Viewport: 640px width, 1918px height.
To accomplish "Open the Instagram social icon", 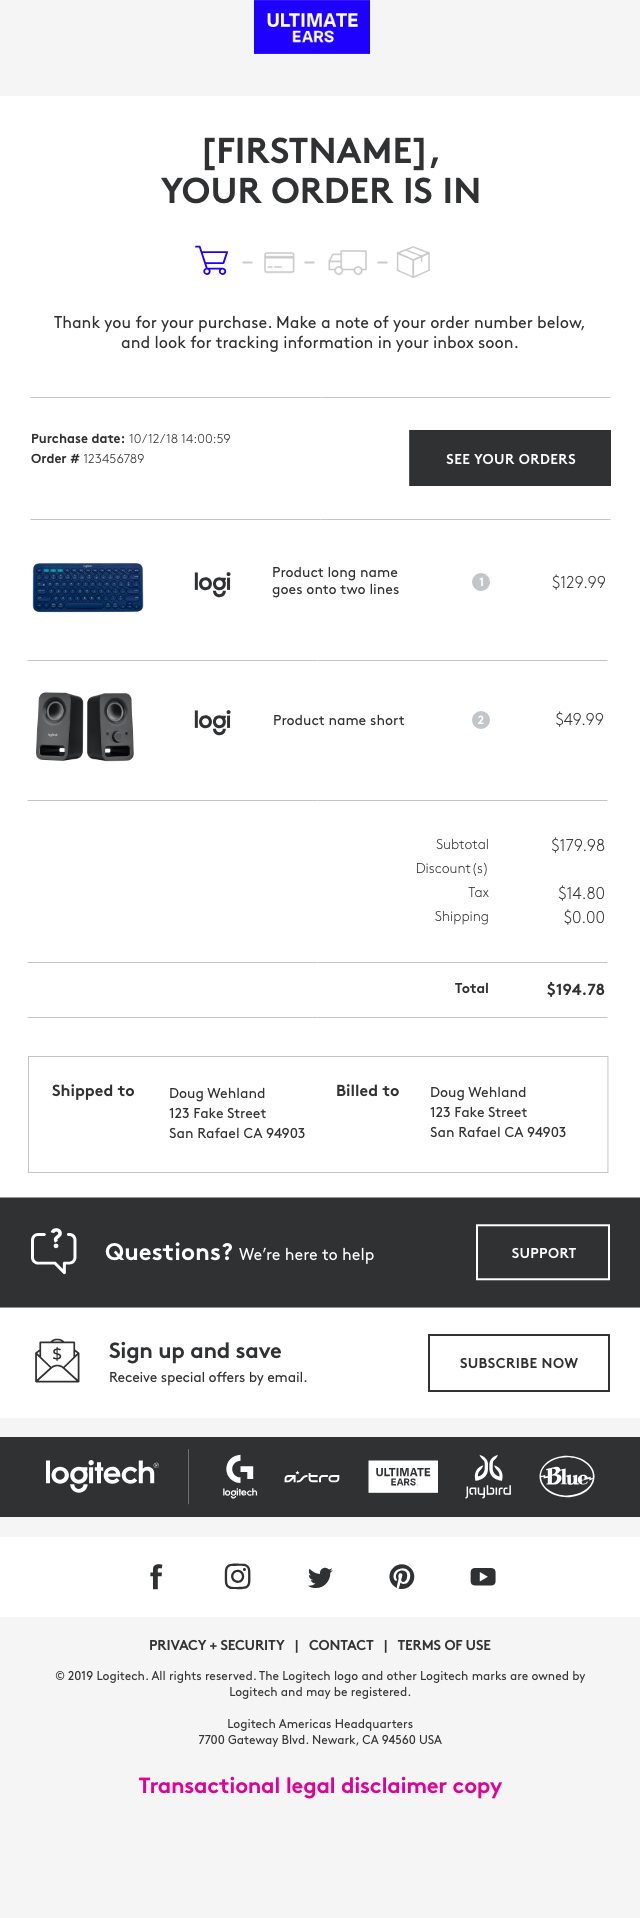I will [238, 1577].
